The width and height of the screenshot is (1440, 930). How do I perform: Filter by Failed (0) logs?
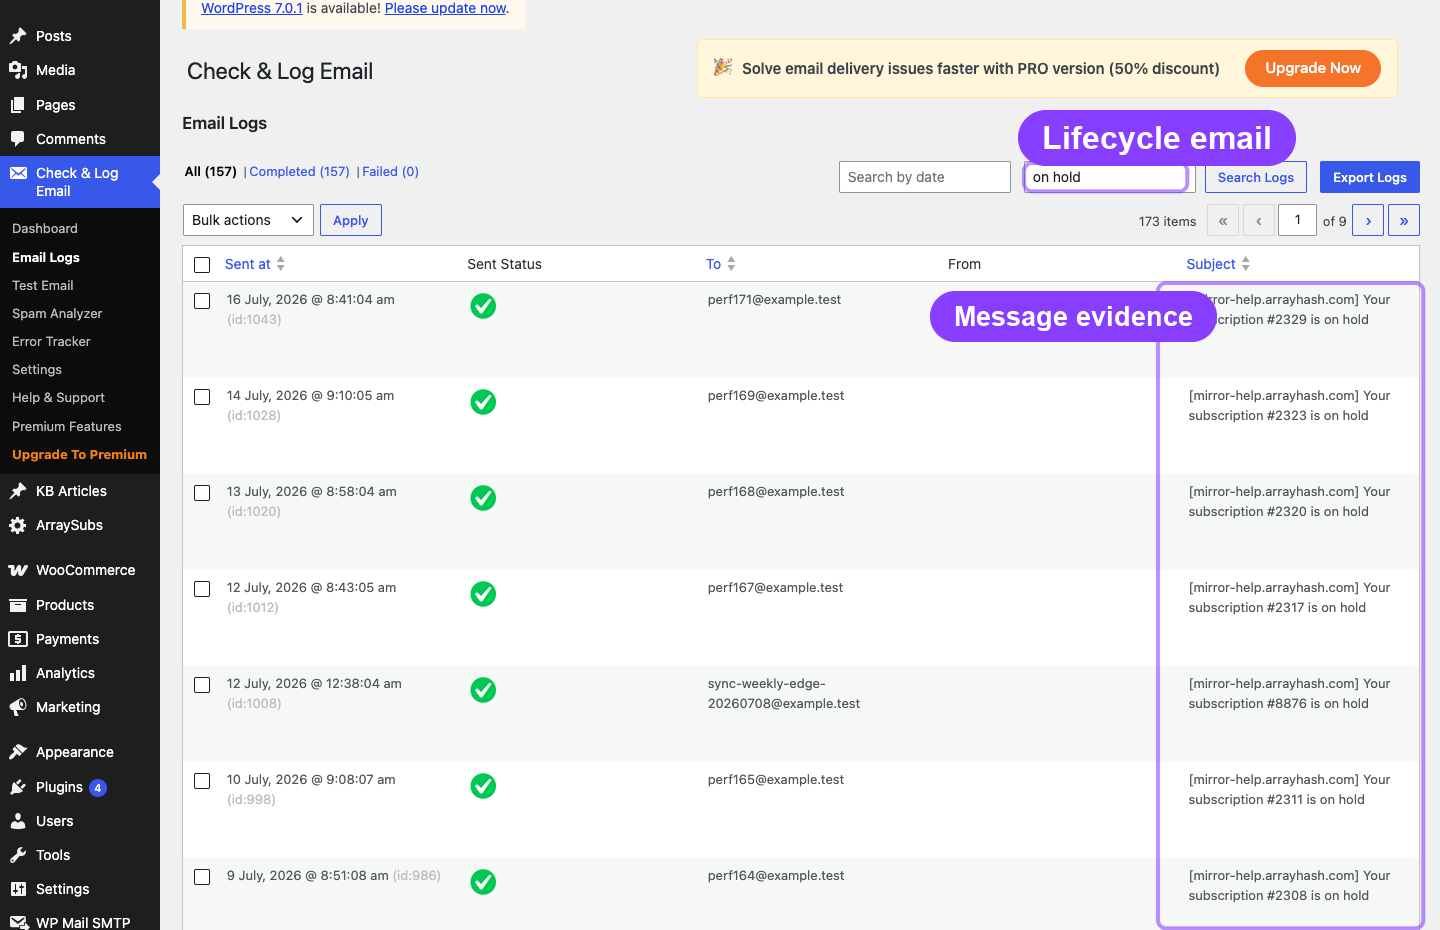pyautogui.click(x=390, y=172)
